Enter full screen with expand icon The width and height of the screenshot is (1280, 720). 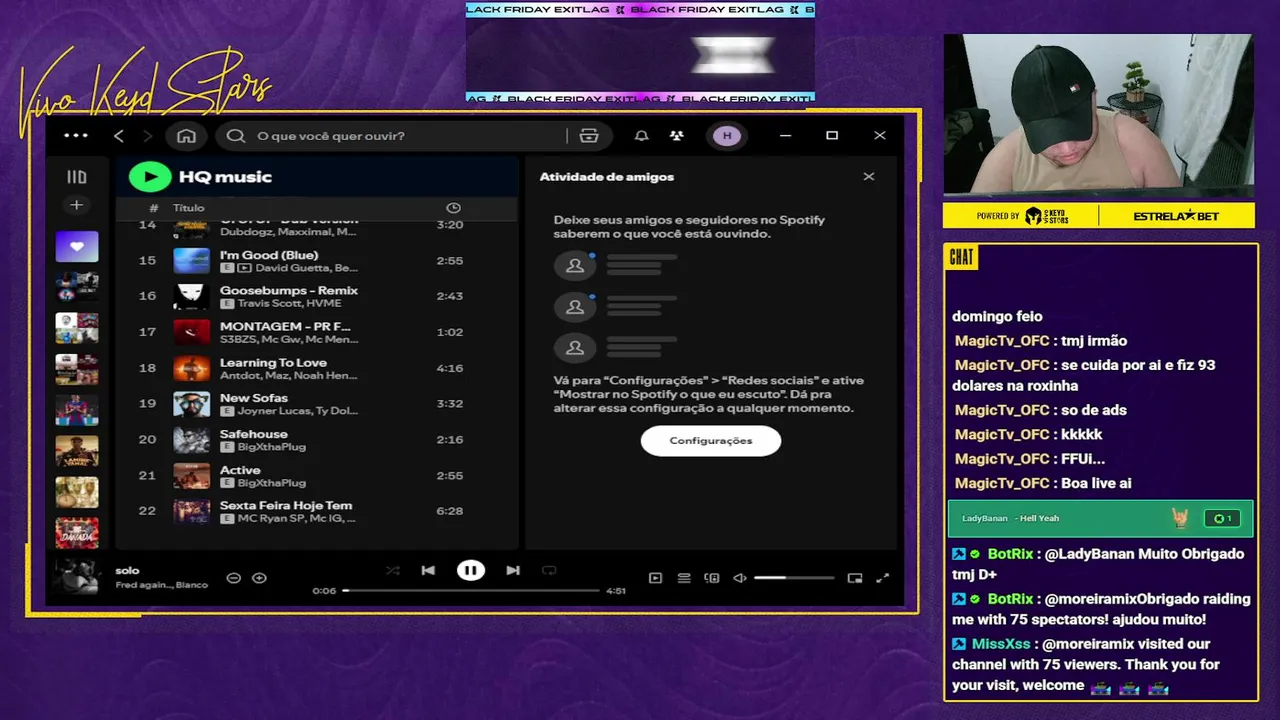coord(883,578)
